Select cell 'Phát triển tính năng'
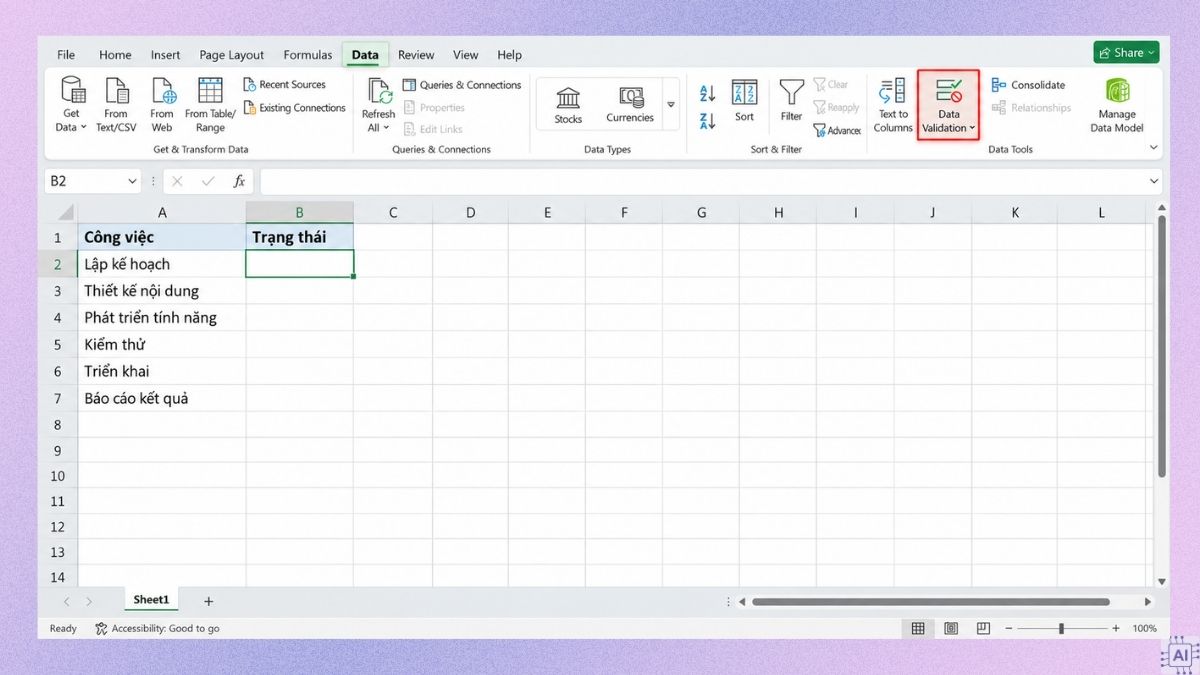The width and height of the screenshot is (1200, 675). coord(162,318)
